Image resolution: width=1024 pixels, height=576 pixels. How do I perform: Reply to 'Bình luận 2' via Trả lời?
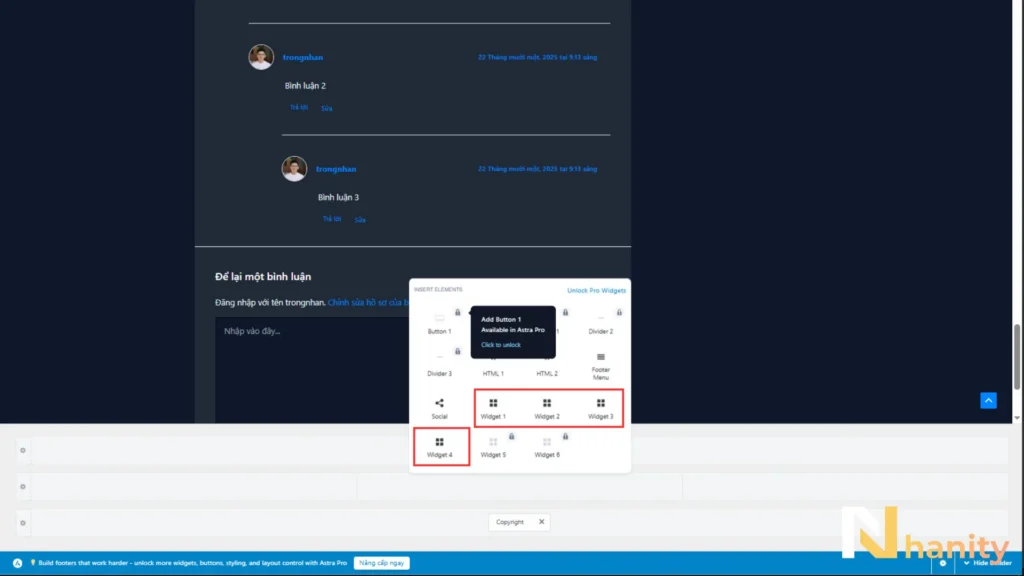pyautogui.click(x=298, y=108)
